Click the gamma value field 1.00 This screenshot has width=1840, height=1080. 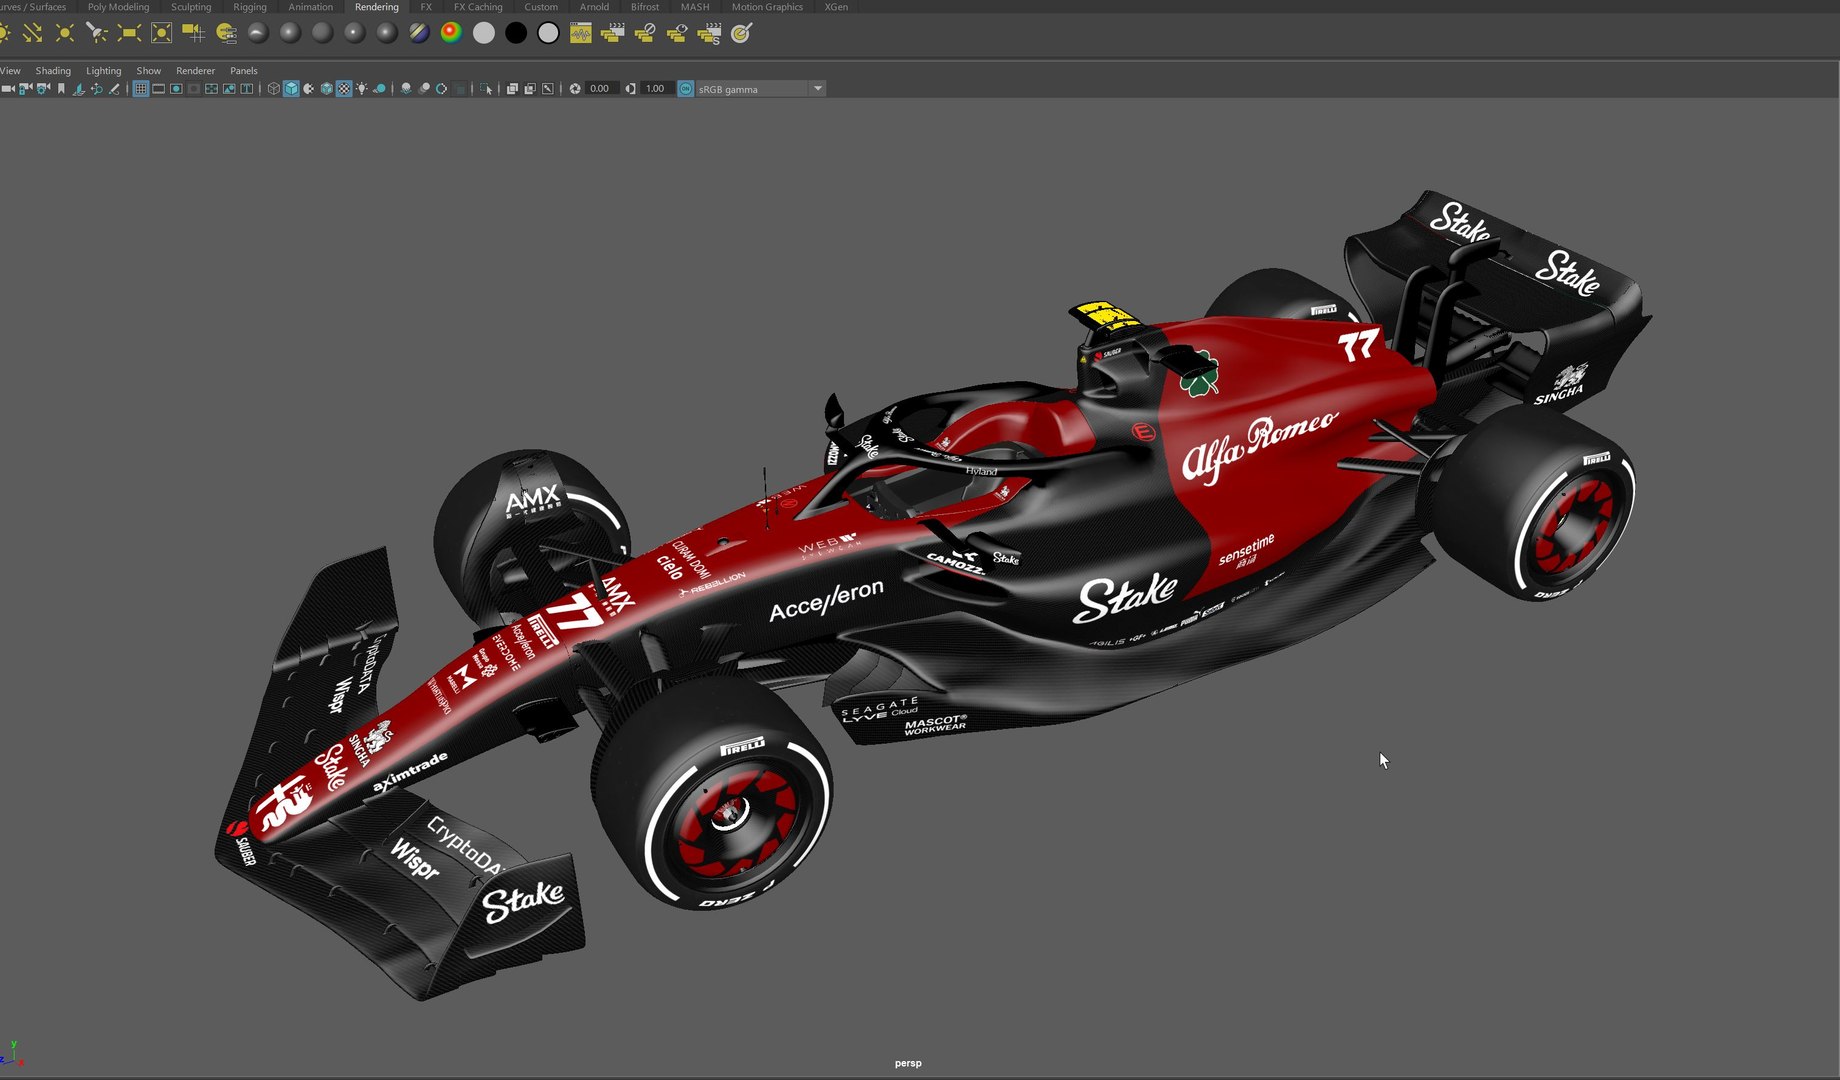(x=655, y=89)
